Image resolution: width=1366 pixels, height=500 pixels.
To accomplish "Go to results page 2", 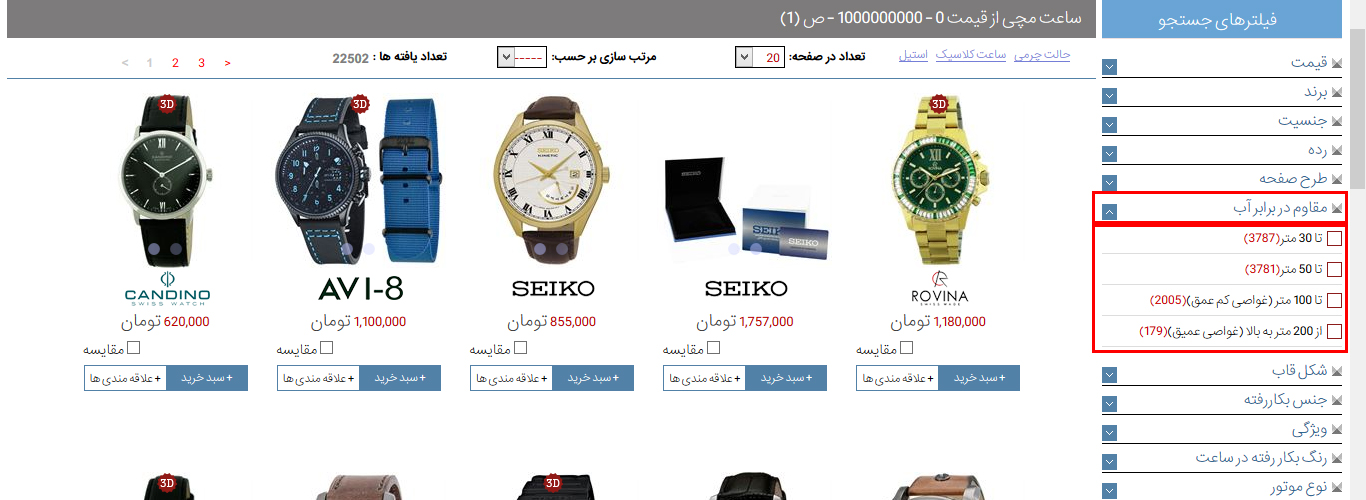I will coord(175,63).
